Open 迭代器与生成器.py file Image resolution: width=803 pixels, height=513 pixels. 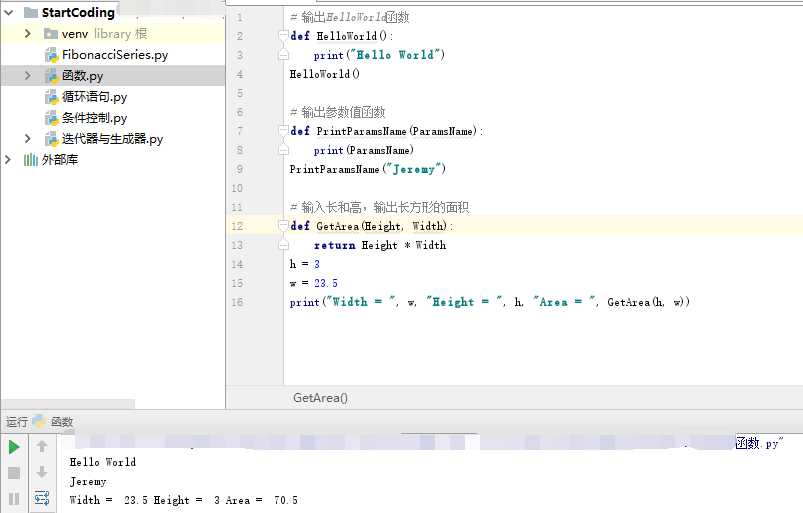click(x=112, y=139)
